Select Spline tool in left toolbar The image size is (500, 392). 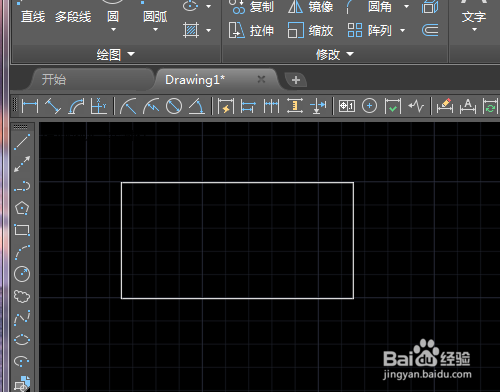coord(22,318)
